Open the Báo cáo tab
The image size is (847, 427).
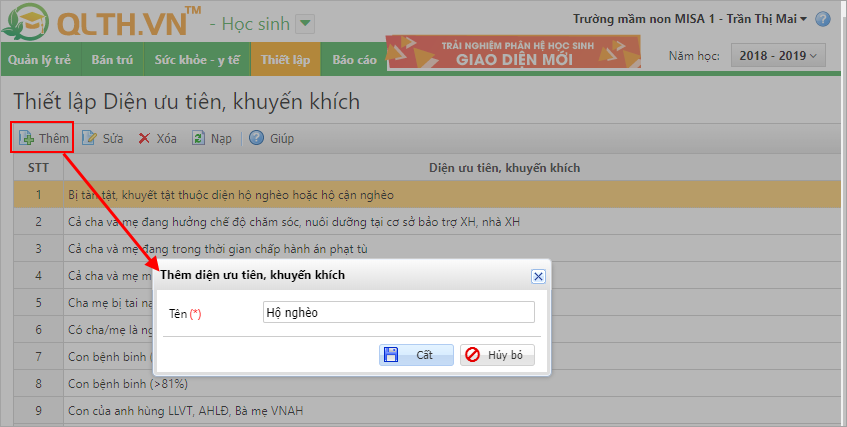click(x=354, y=59)
